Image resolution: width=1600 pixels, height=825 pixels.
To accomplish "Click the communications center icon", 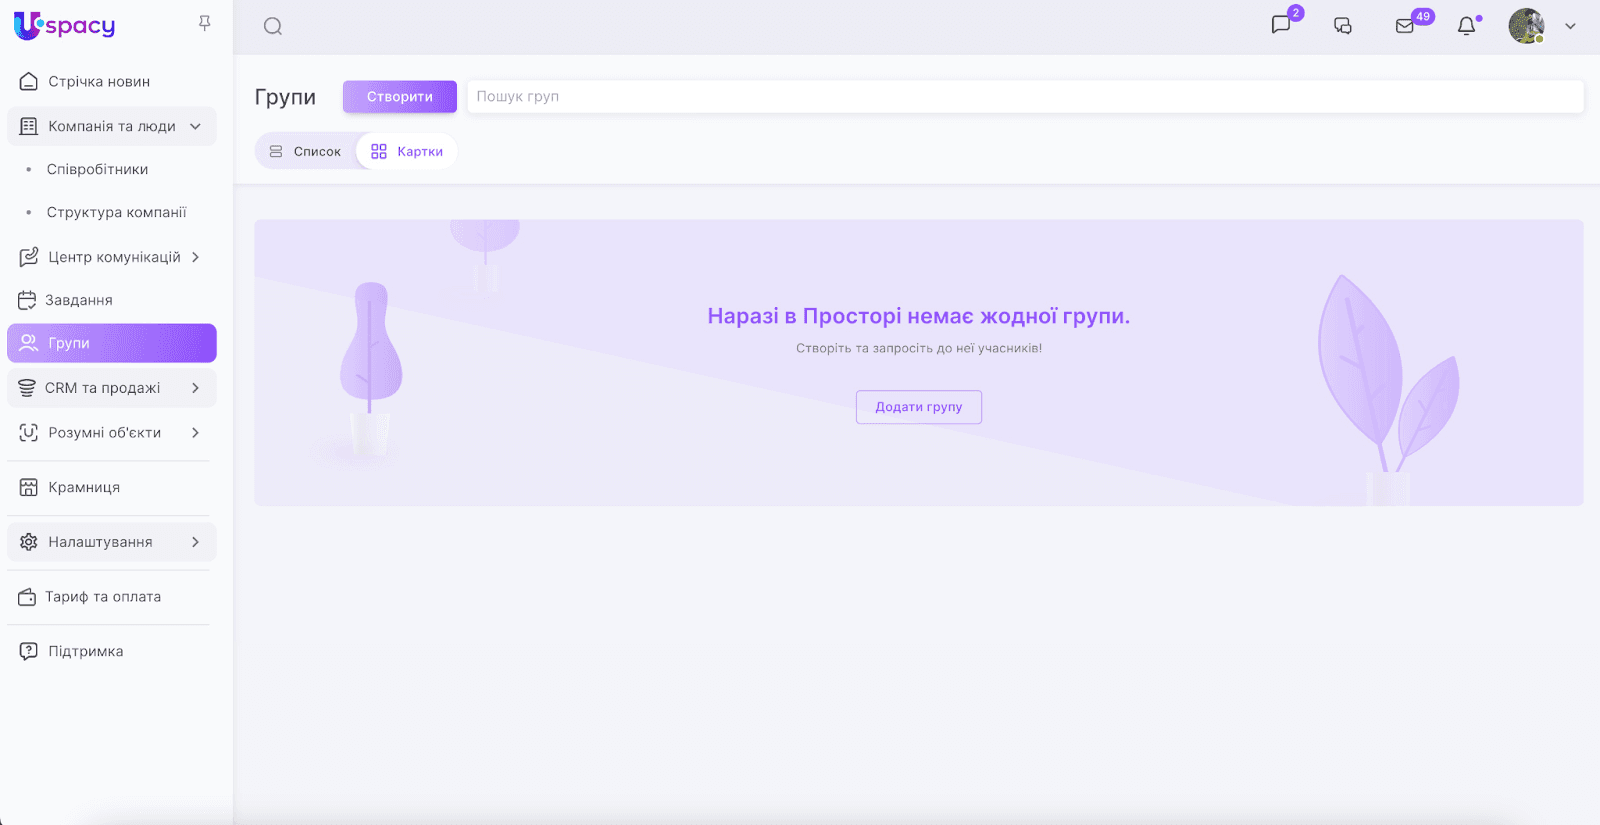I will 29,257.
